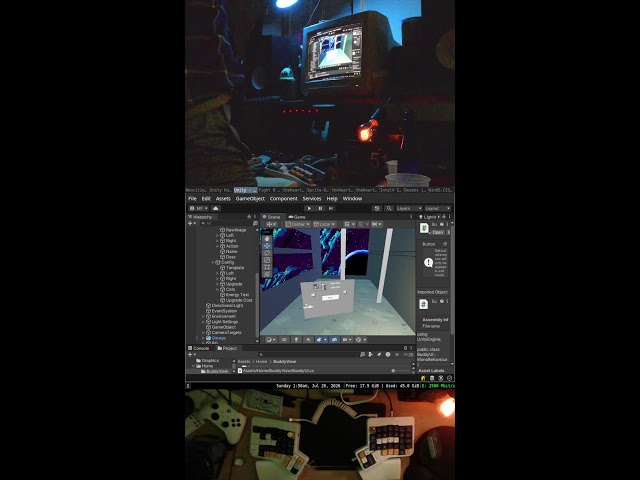Start Play mode with the play button
640x480 pixels.
pyautogui.click(x=309, y=208)
